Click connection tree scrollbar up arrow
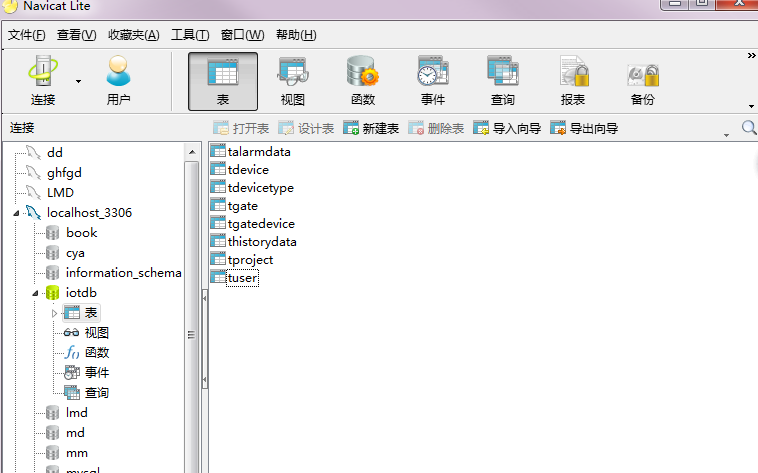This screenshot has height=473, width=758. click(192, 152)
